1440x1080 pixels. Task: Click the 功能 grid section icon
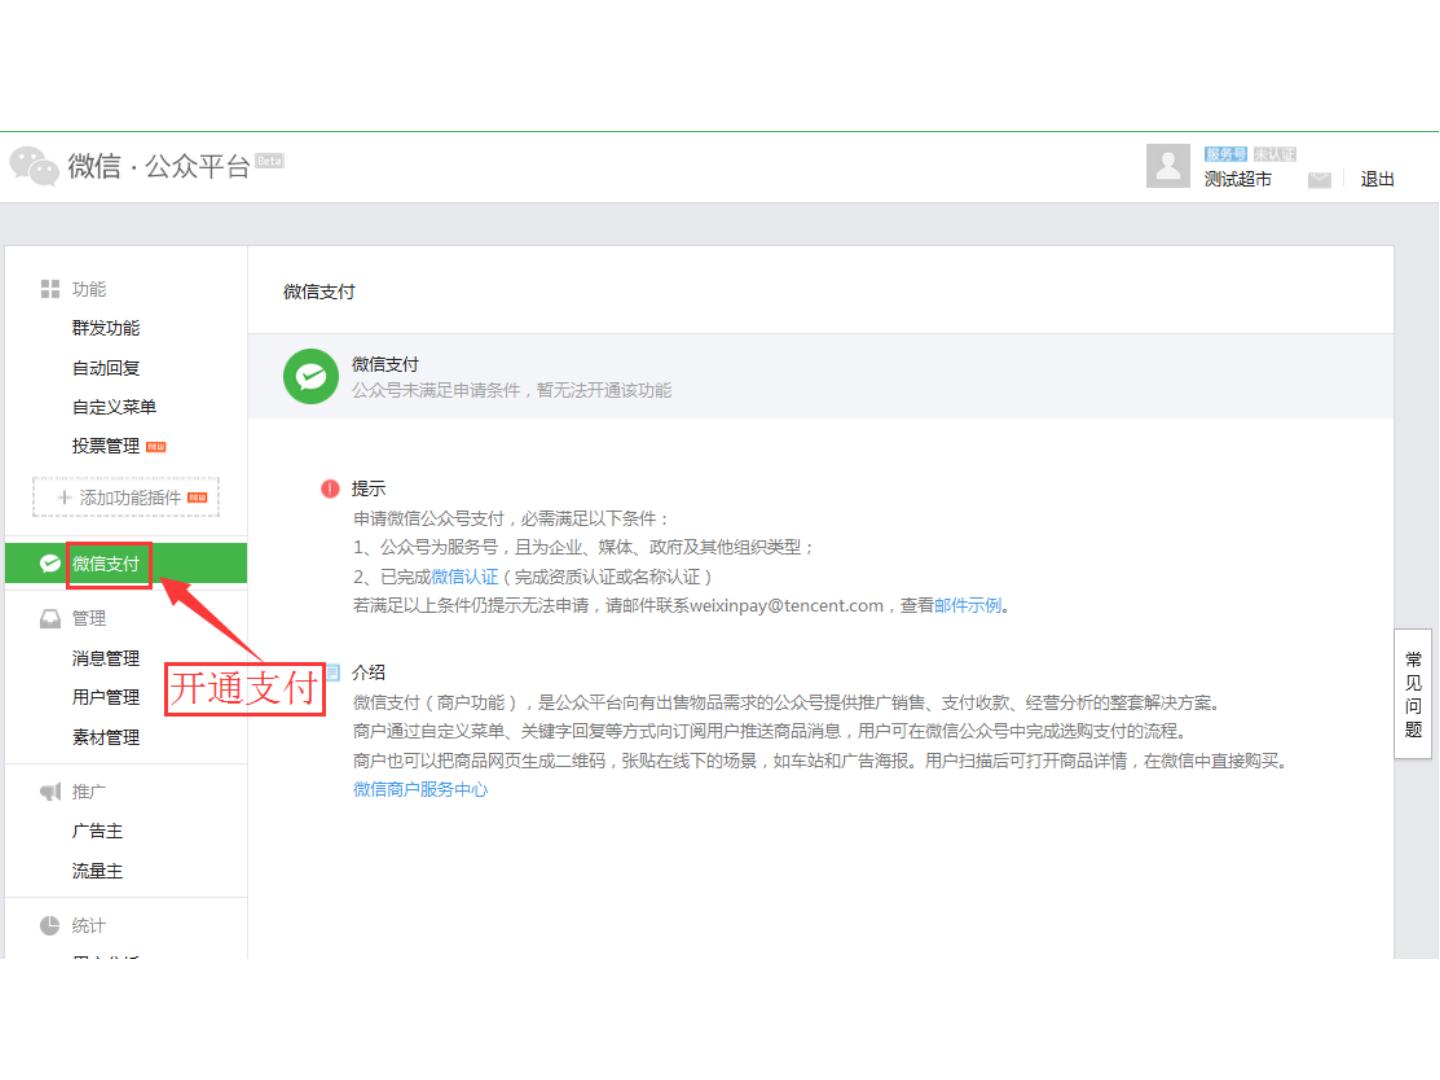tap(50, 289)
